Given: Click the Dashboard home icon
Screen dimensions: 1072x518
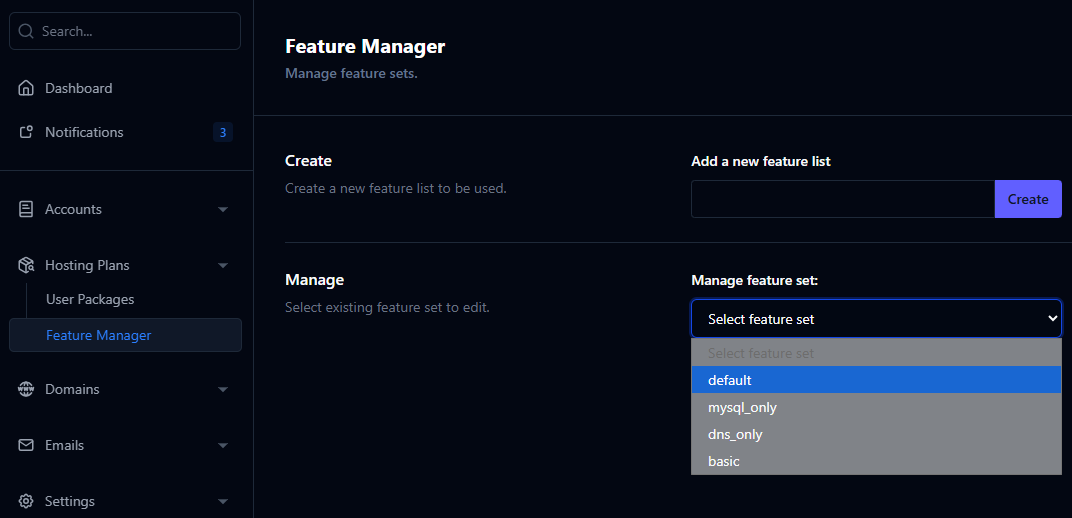Looking at the screenshot, I should coord(26,88).
